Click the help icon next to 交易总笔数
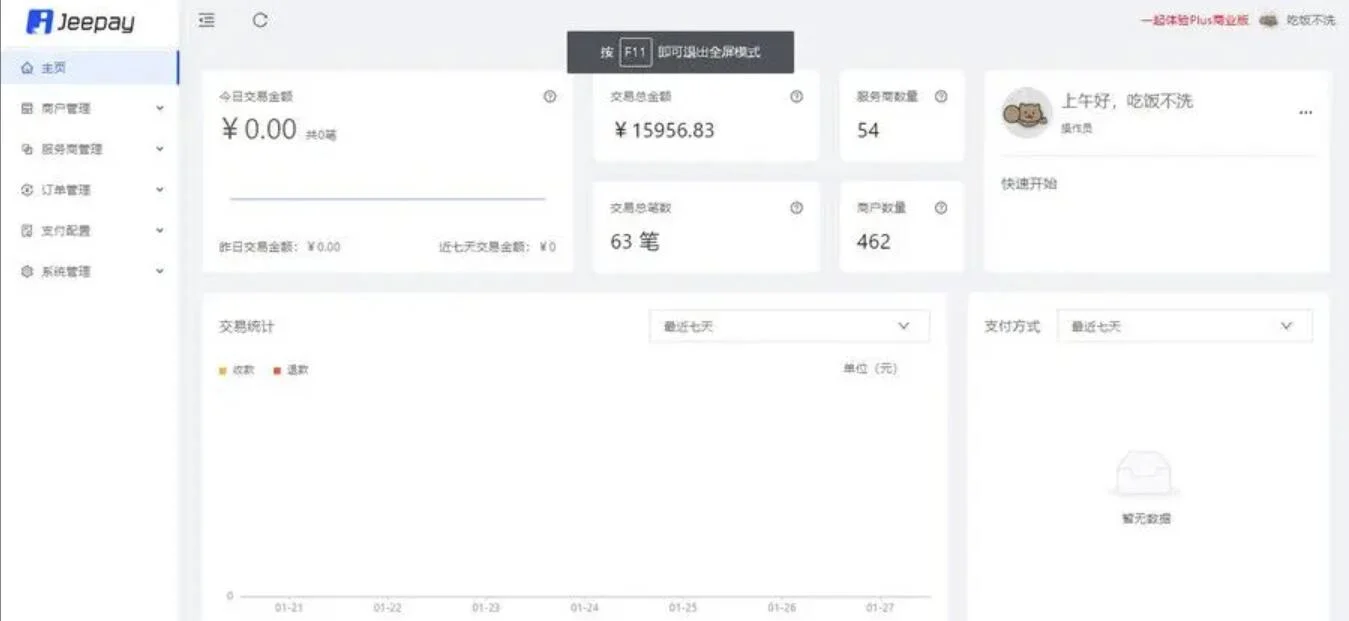This screenshot has width=1349, height=621. (x=796, y=208)
